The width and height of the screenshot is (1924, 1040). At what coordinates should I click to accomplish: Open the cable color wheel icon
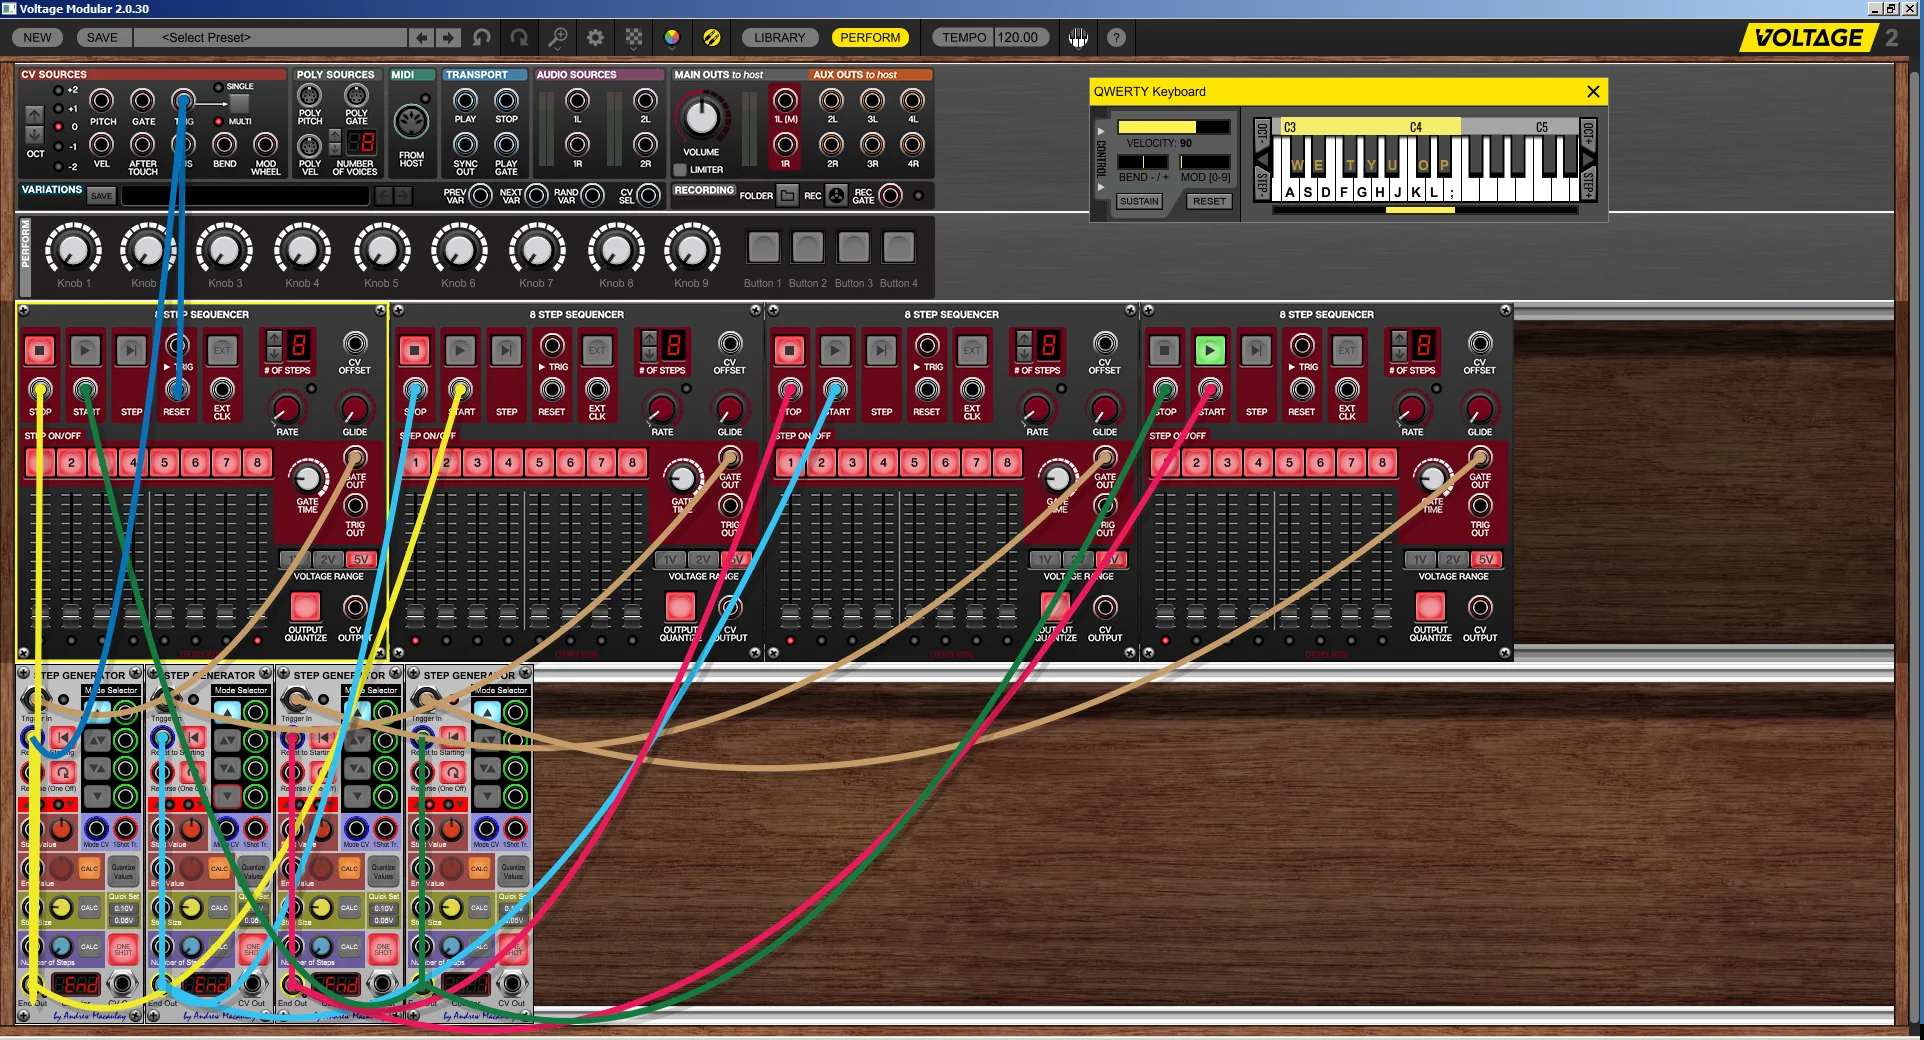click(x=672, y=38)
